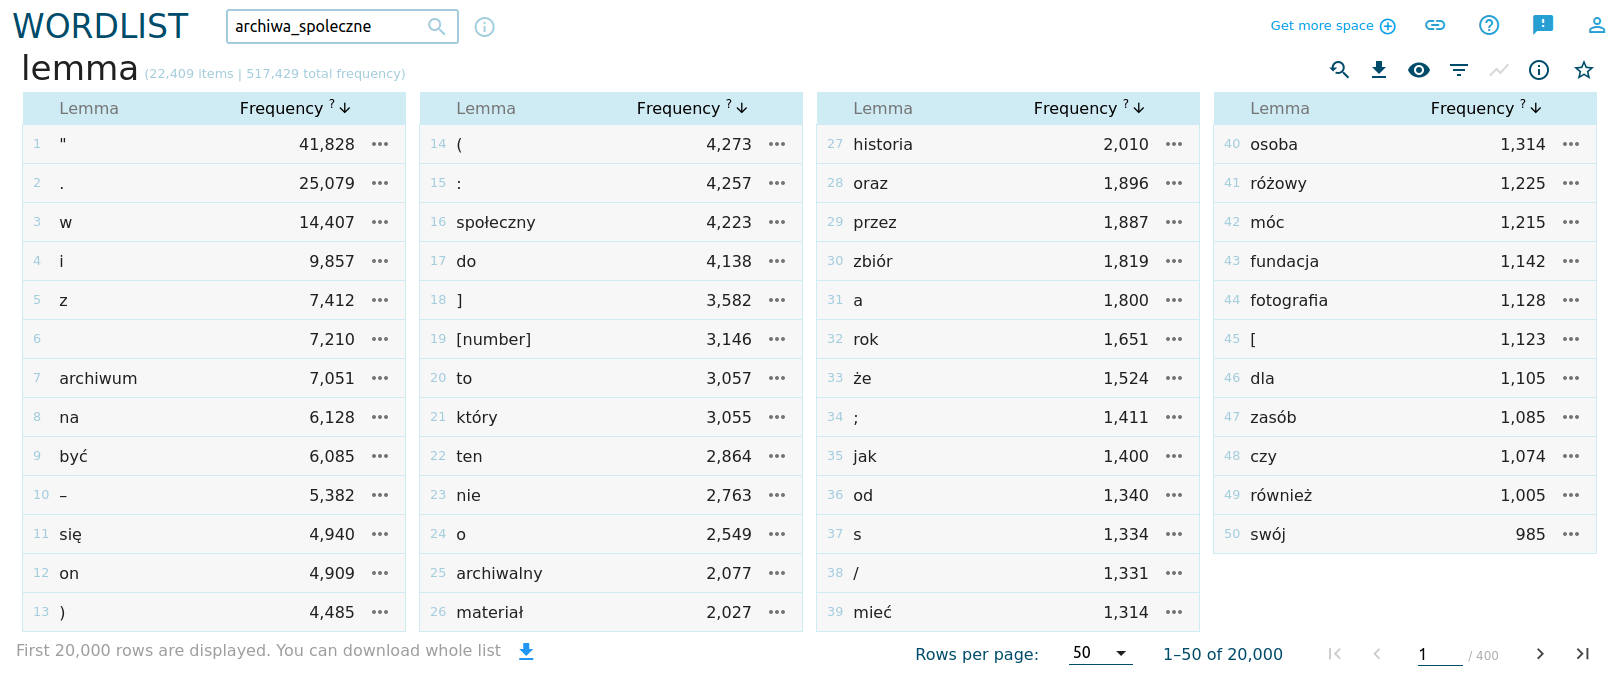Go to next page of results
1615x676 pixels.
(1540, 654)
